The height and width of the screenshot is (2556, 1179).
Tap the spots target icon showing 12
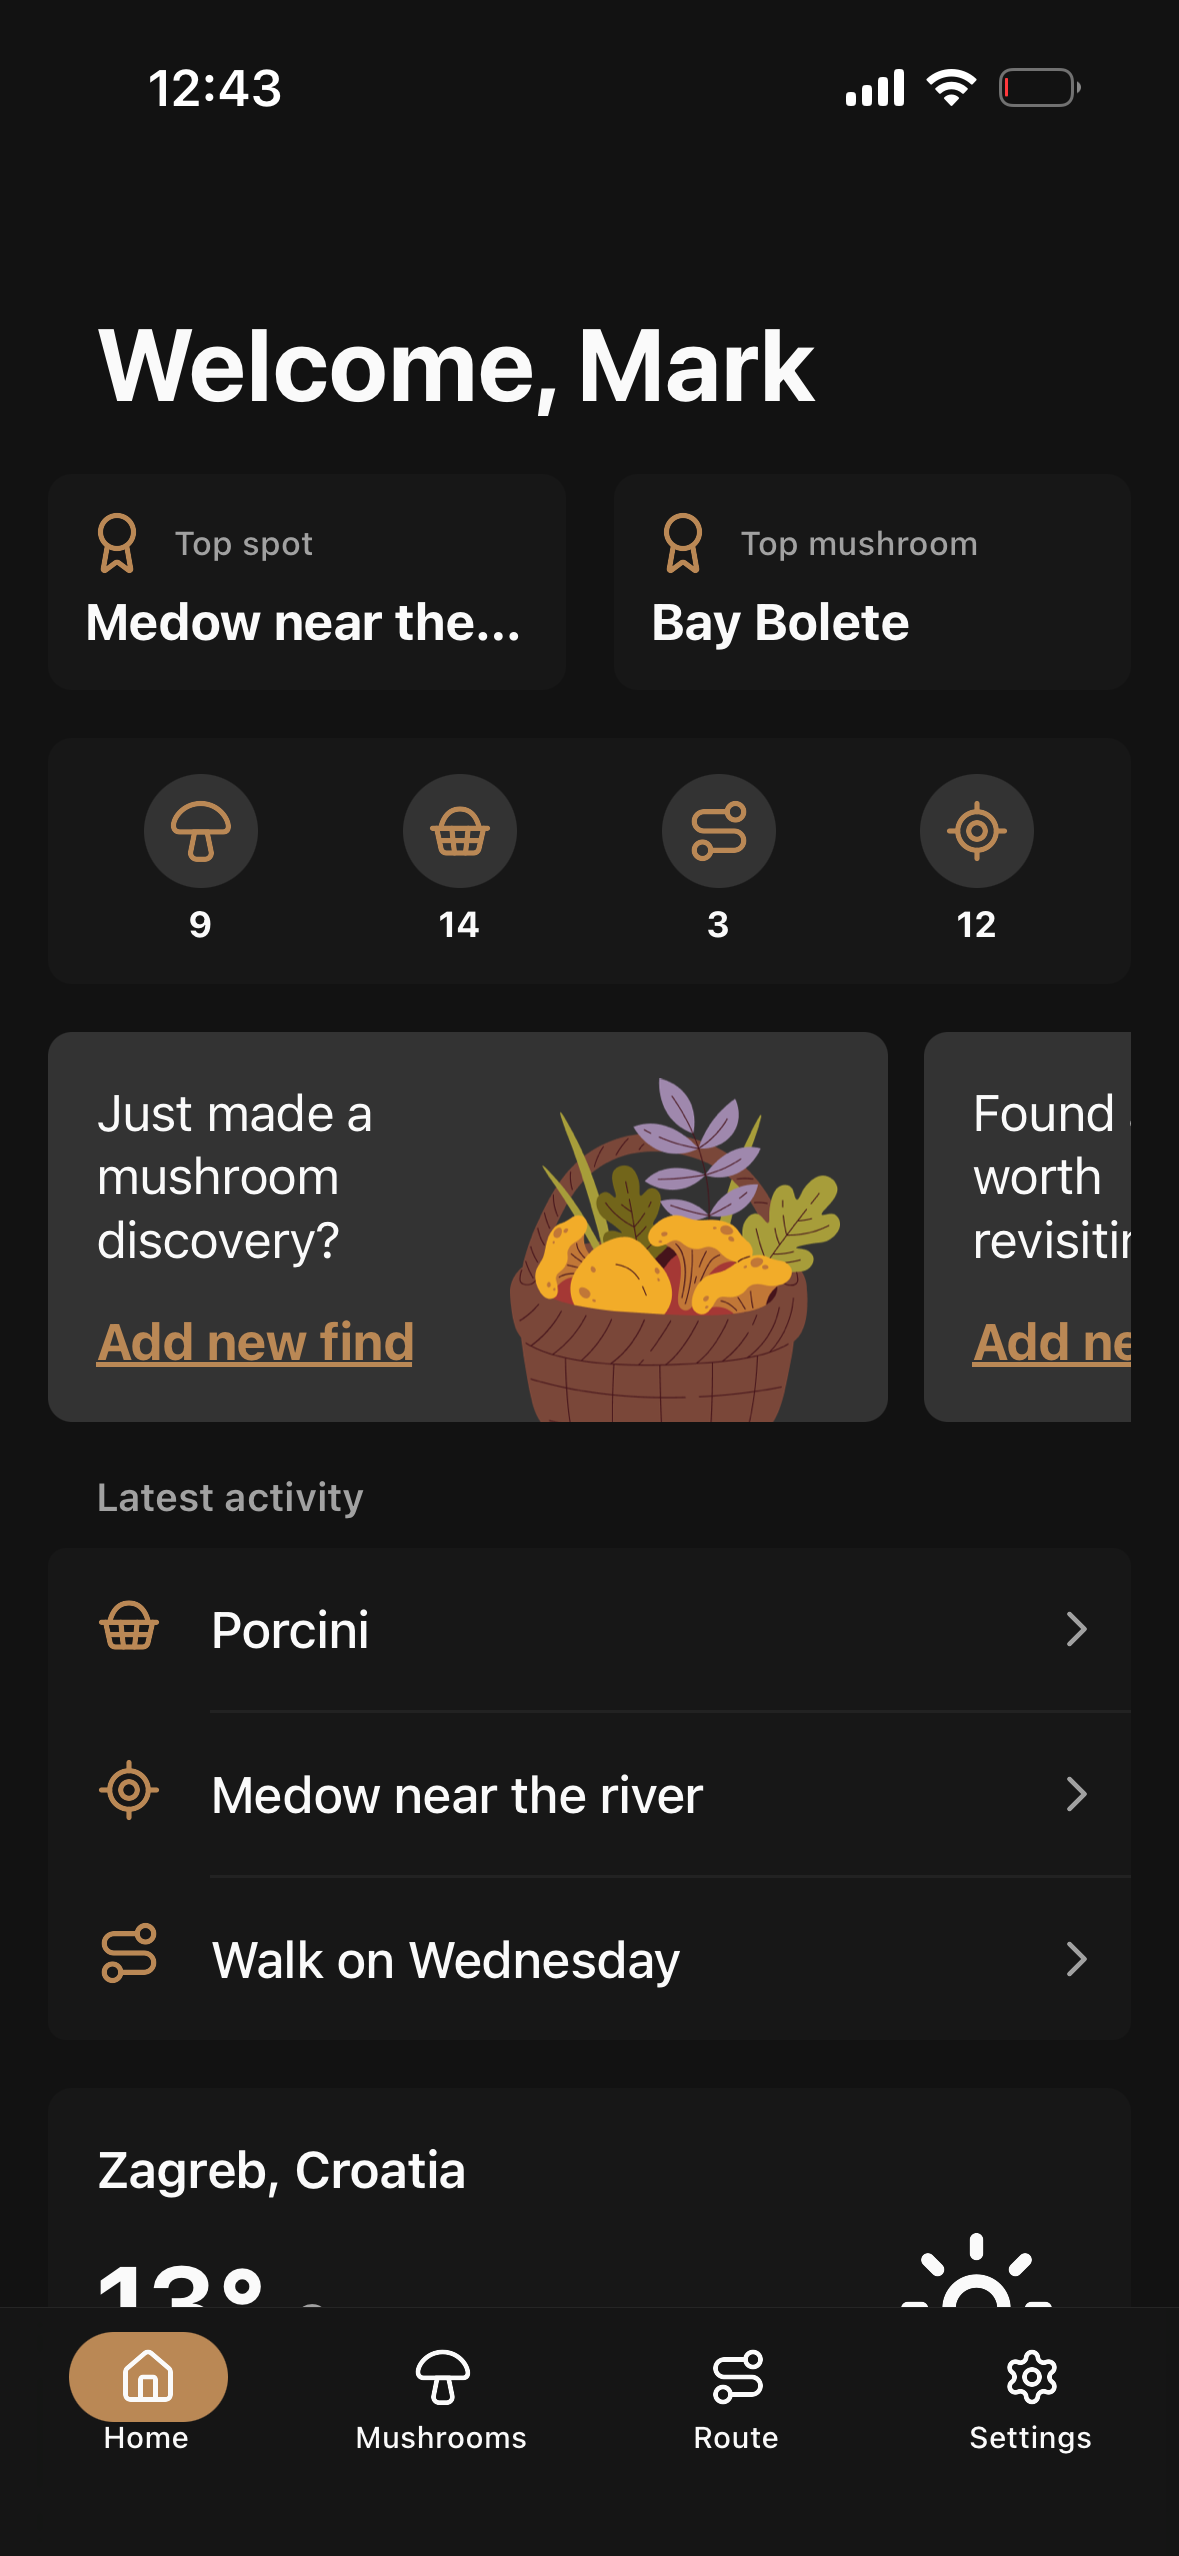tap(976, 831)
